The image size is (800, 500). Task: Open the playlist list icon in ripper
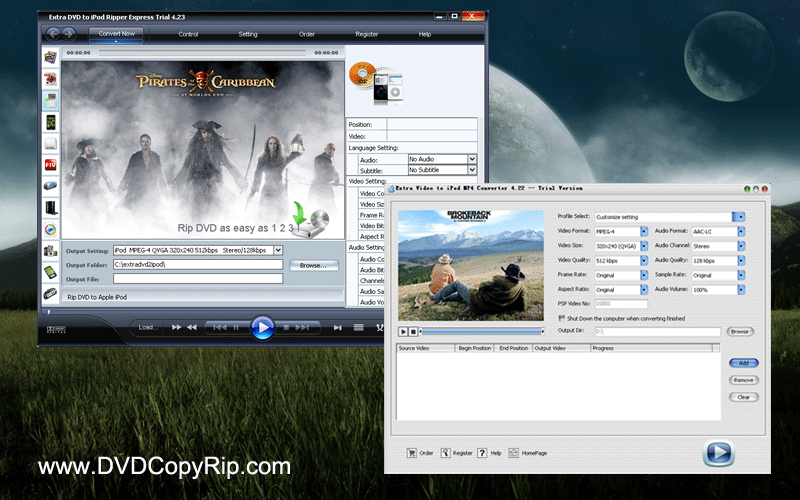click(x=359, y=328)
